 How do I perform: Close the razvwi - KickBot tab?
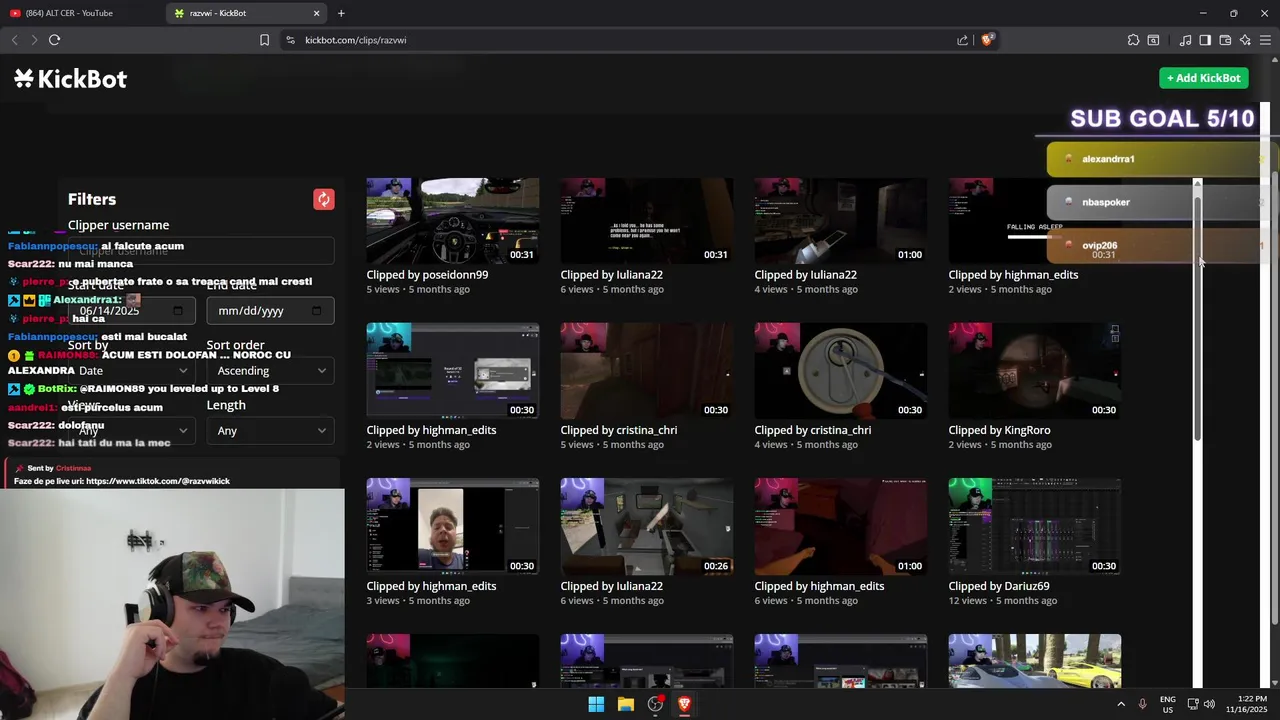coord(317,13)
